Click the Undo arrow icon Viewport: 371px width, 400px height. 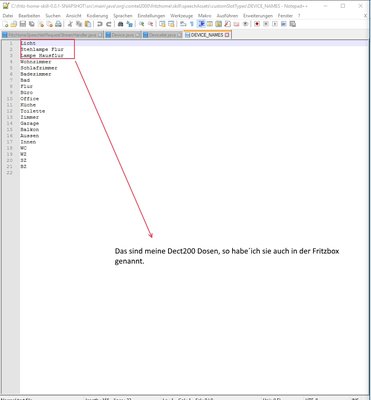click(99, 24)
